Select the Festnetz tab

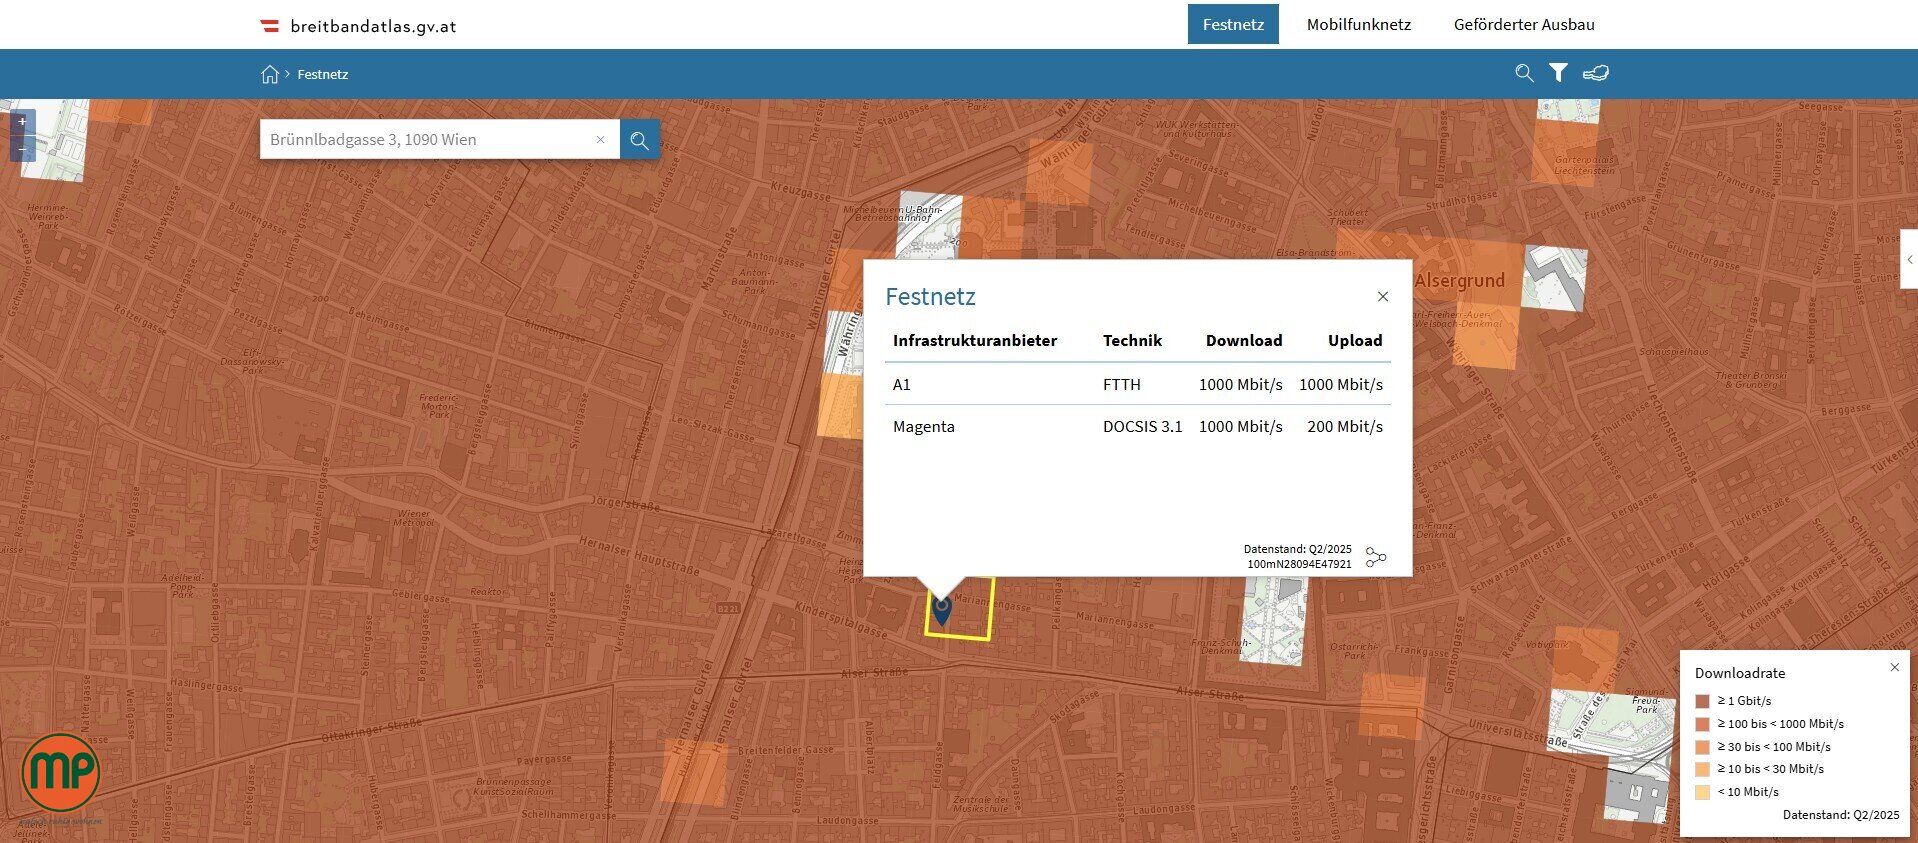(x=1232, y=24)
